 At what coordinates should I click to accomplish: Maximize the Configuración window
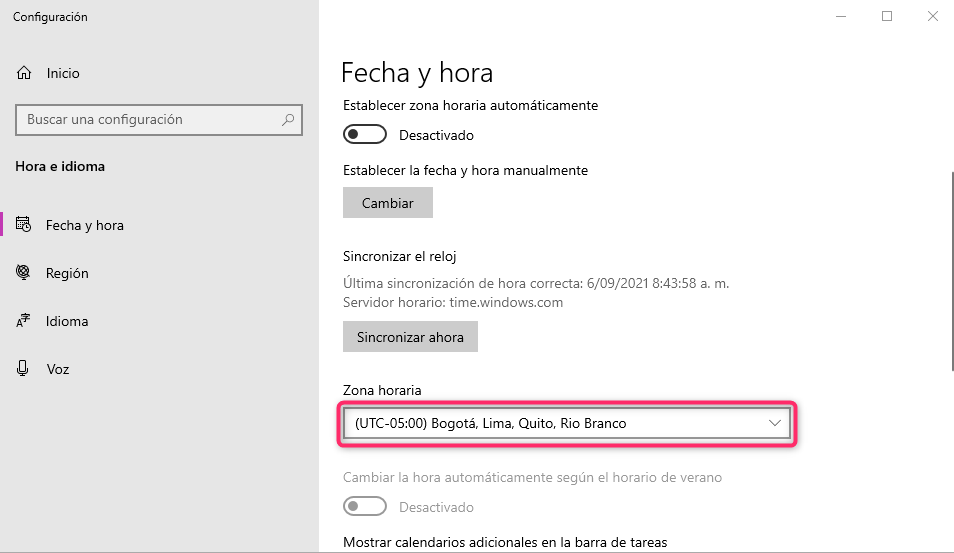click(886, 16)
